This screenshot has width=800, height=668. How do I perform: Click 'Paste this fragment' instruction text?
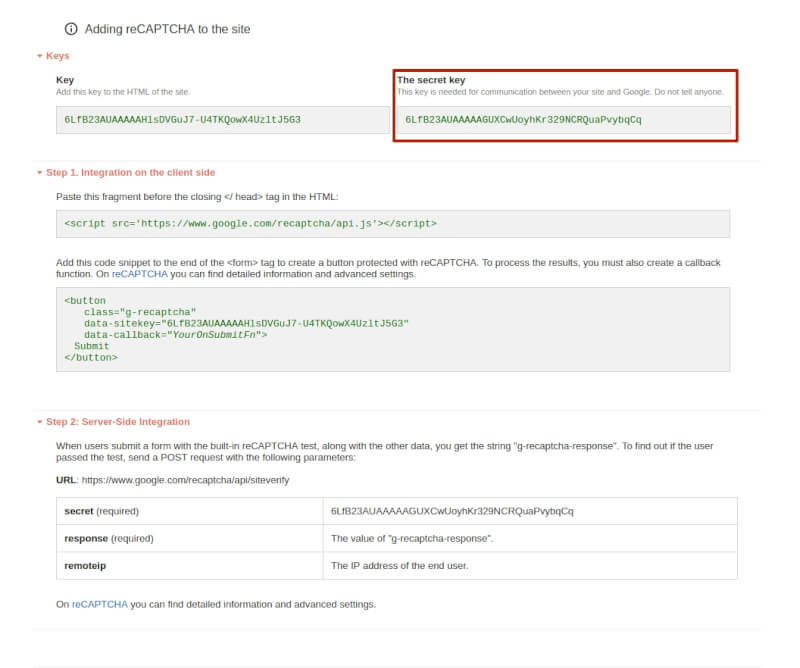[x=197, y=197]
